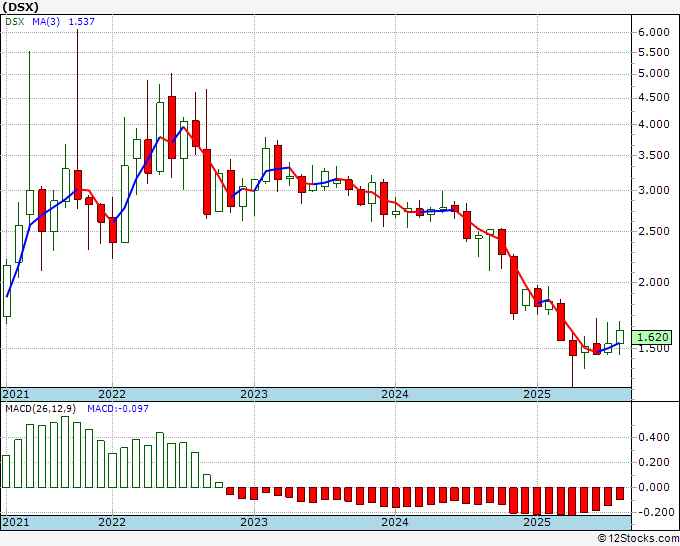This screenshot has height=546, width=680.
Task: Click 2022 on the price chart time axis
Action: [x=112, y=394]
